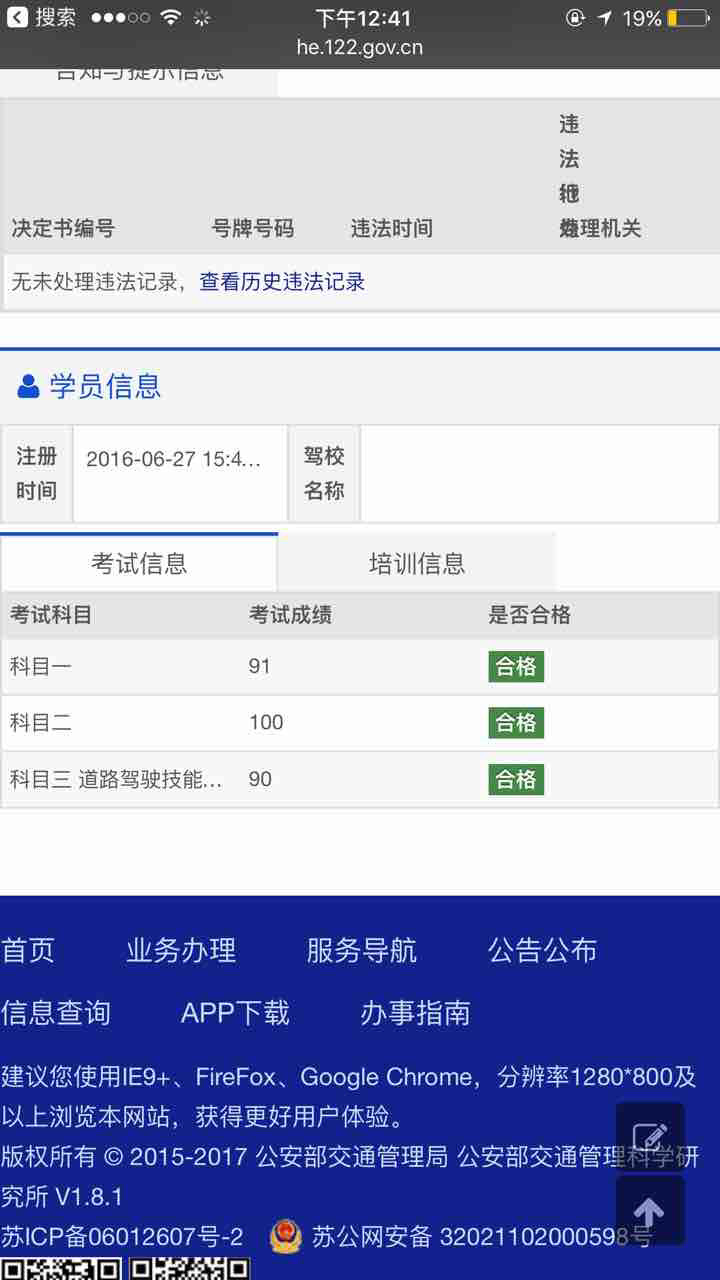The width and height of the screenshot is (720, 1280).
Task: Tap the registration time 2016-06-27 value
Action: click(174, 460)
